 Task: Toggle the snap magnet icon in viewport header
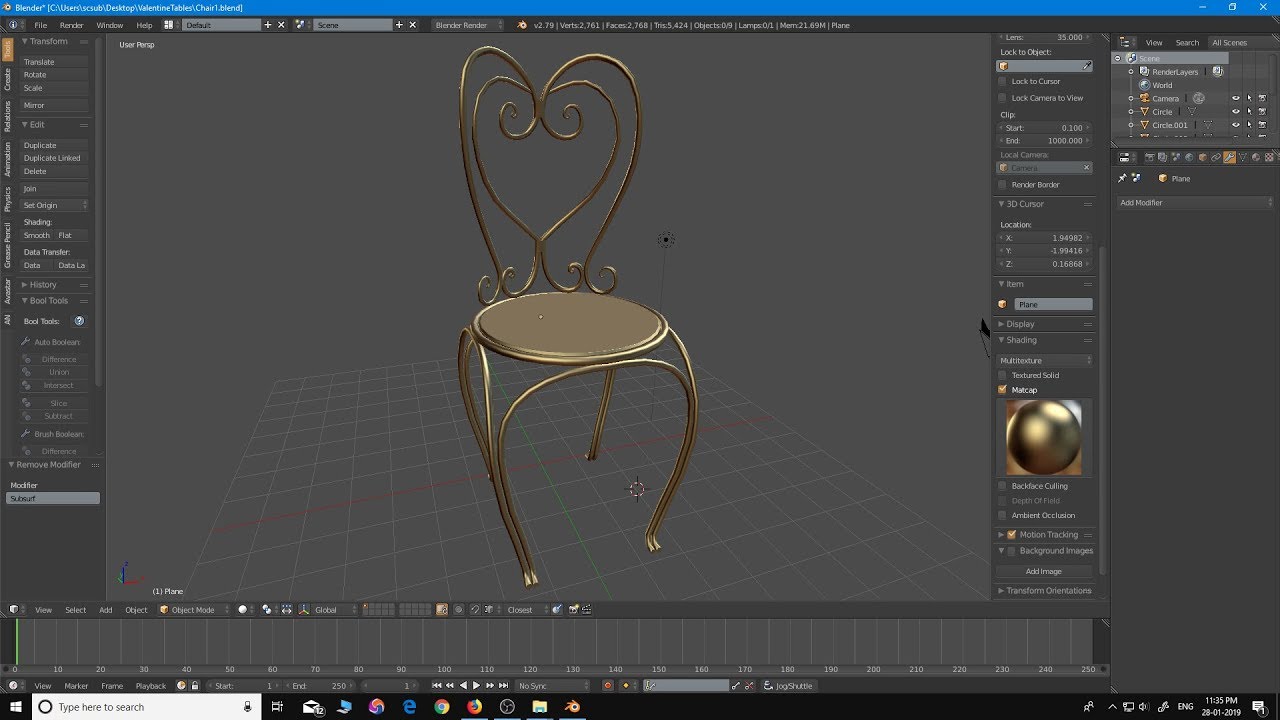[475, 610]
